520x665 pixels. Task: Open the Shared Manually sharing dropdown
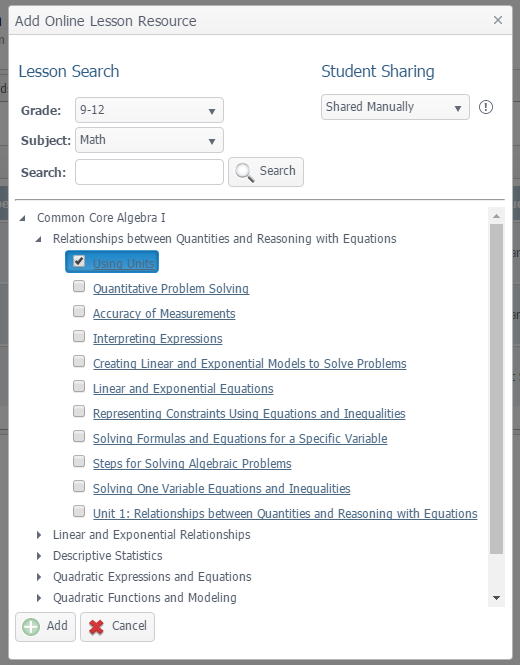(395, 107)
